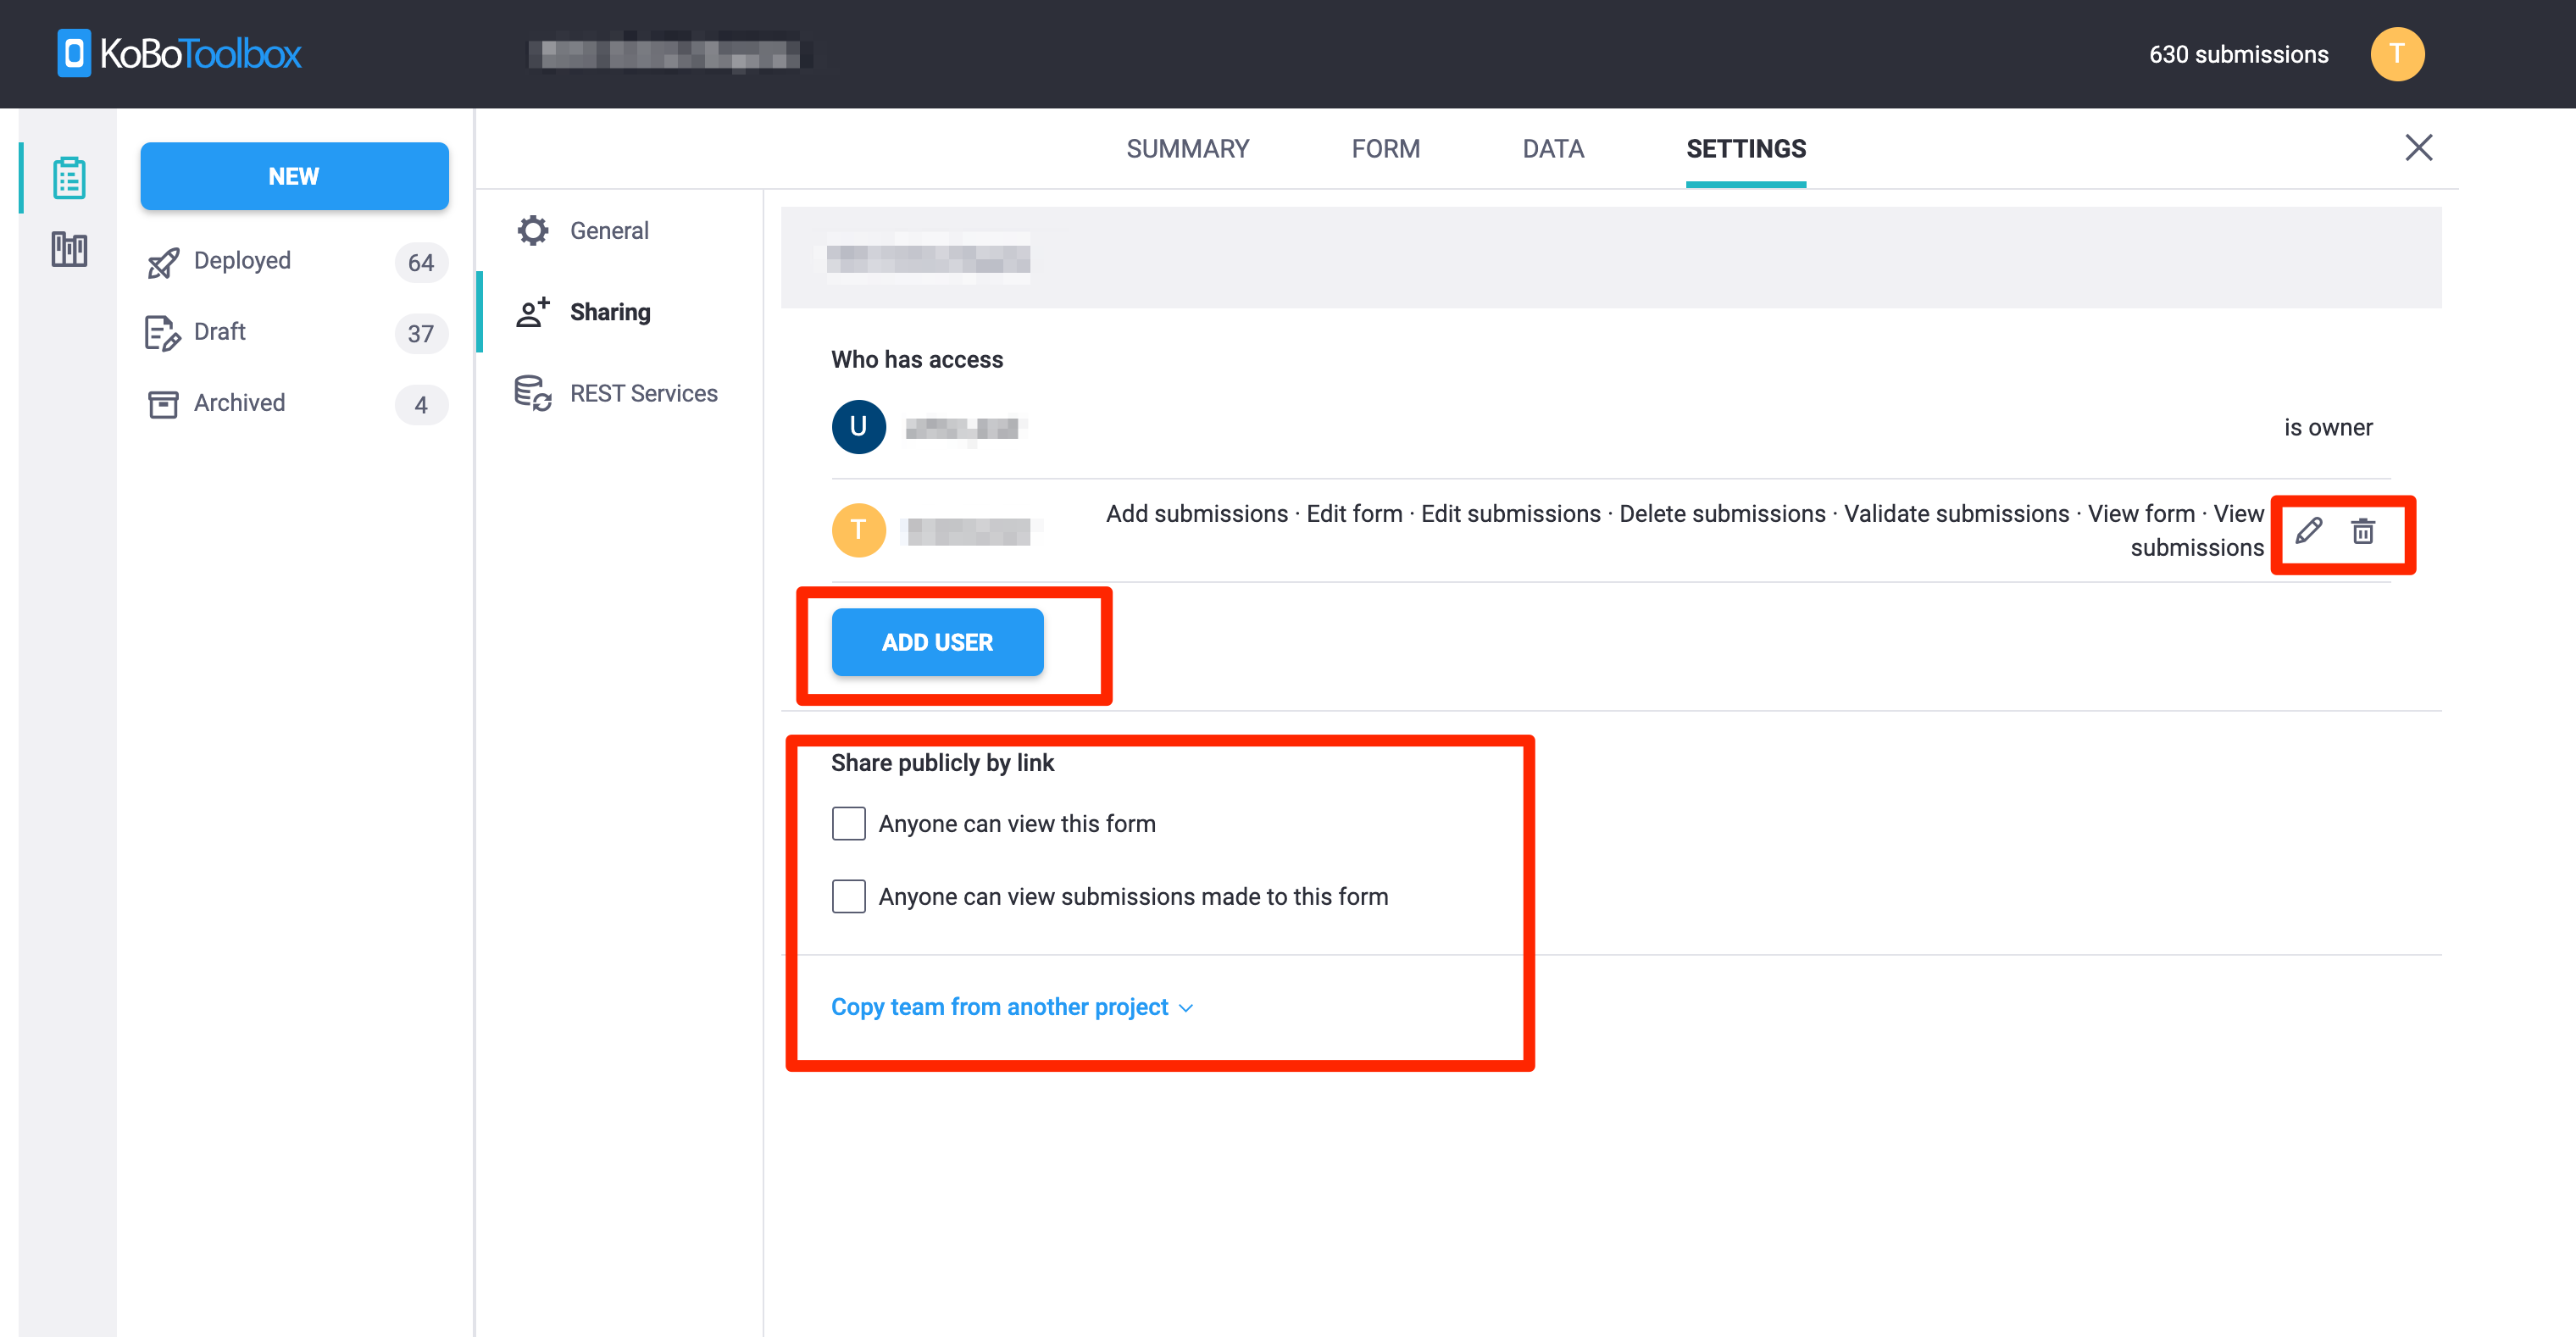Check 'Anyone can view submissions made to this form'
Image resolution: width=2576 pixels, height=1337 pixels.
coord(848,896)
